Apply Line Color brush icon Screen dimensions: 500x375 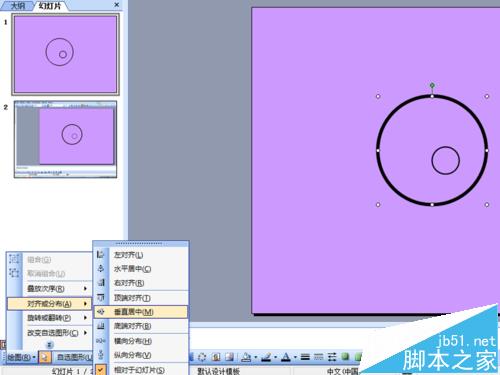266,357
